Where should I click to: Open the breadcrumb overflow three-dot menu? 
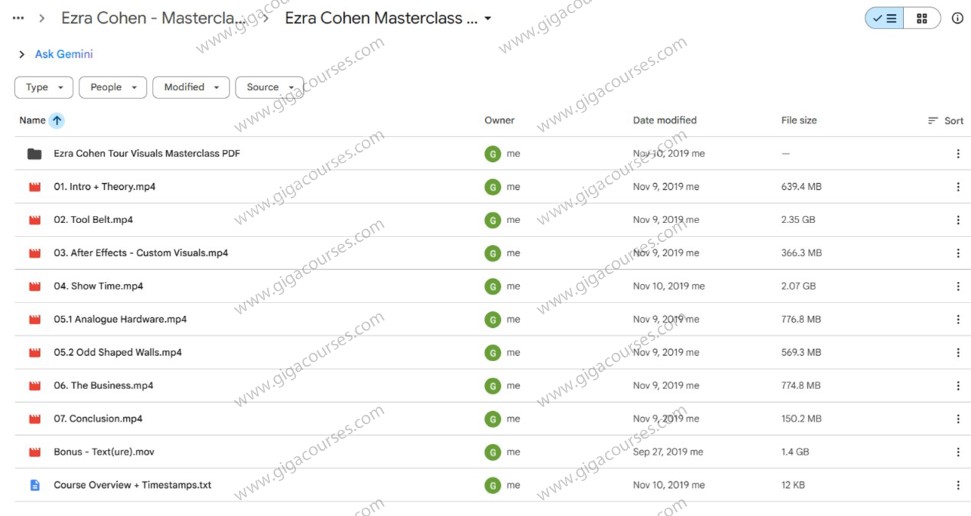click(x=18, y=18)
